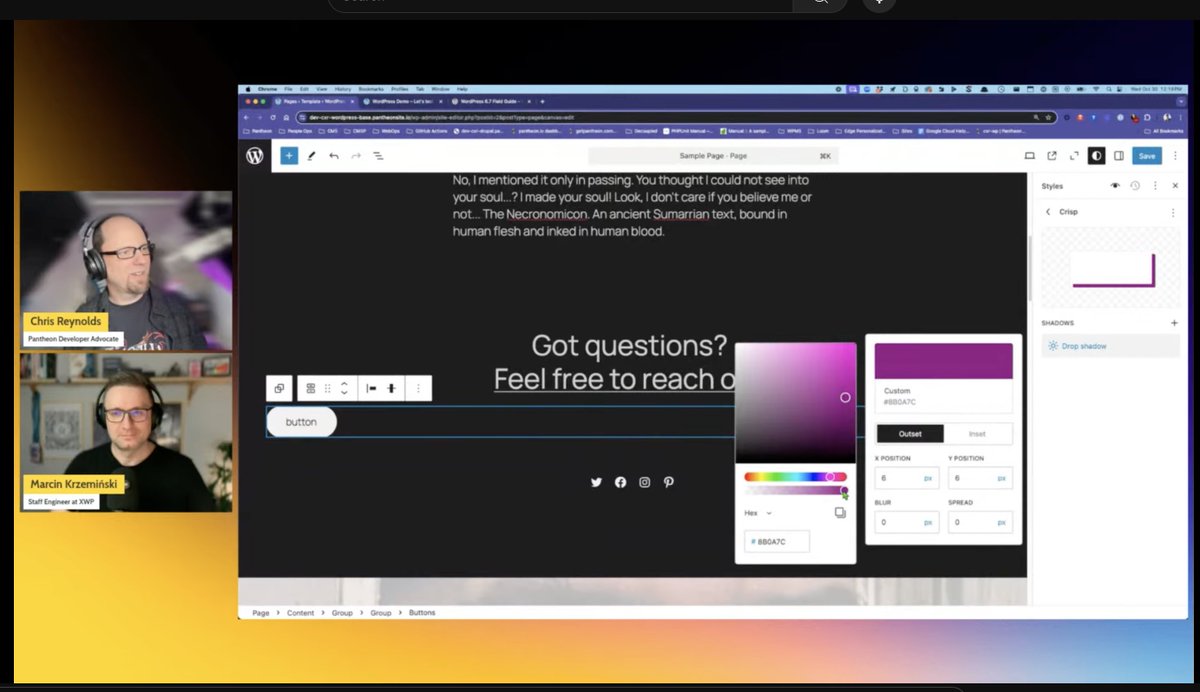Click the Twitter social icon
Screen dimensions: 1200x692
coord(596,482)
